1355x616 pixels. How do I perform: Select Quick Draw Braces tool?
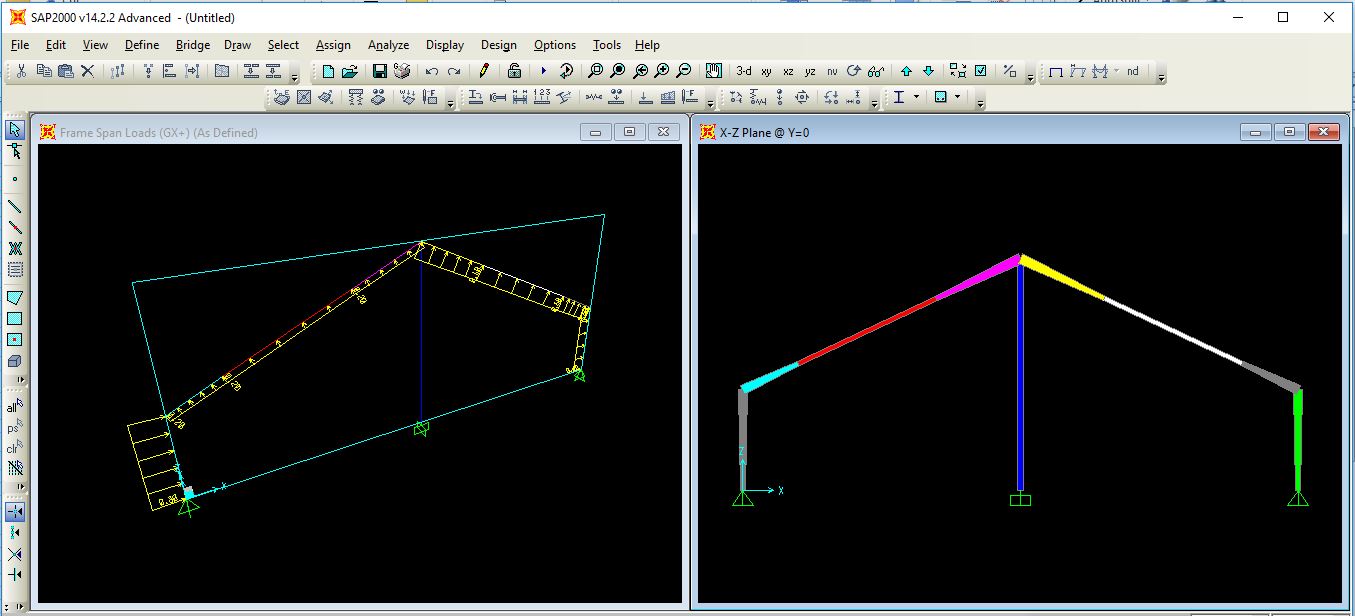pyautogui.click(x=15, y=248)
